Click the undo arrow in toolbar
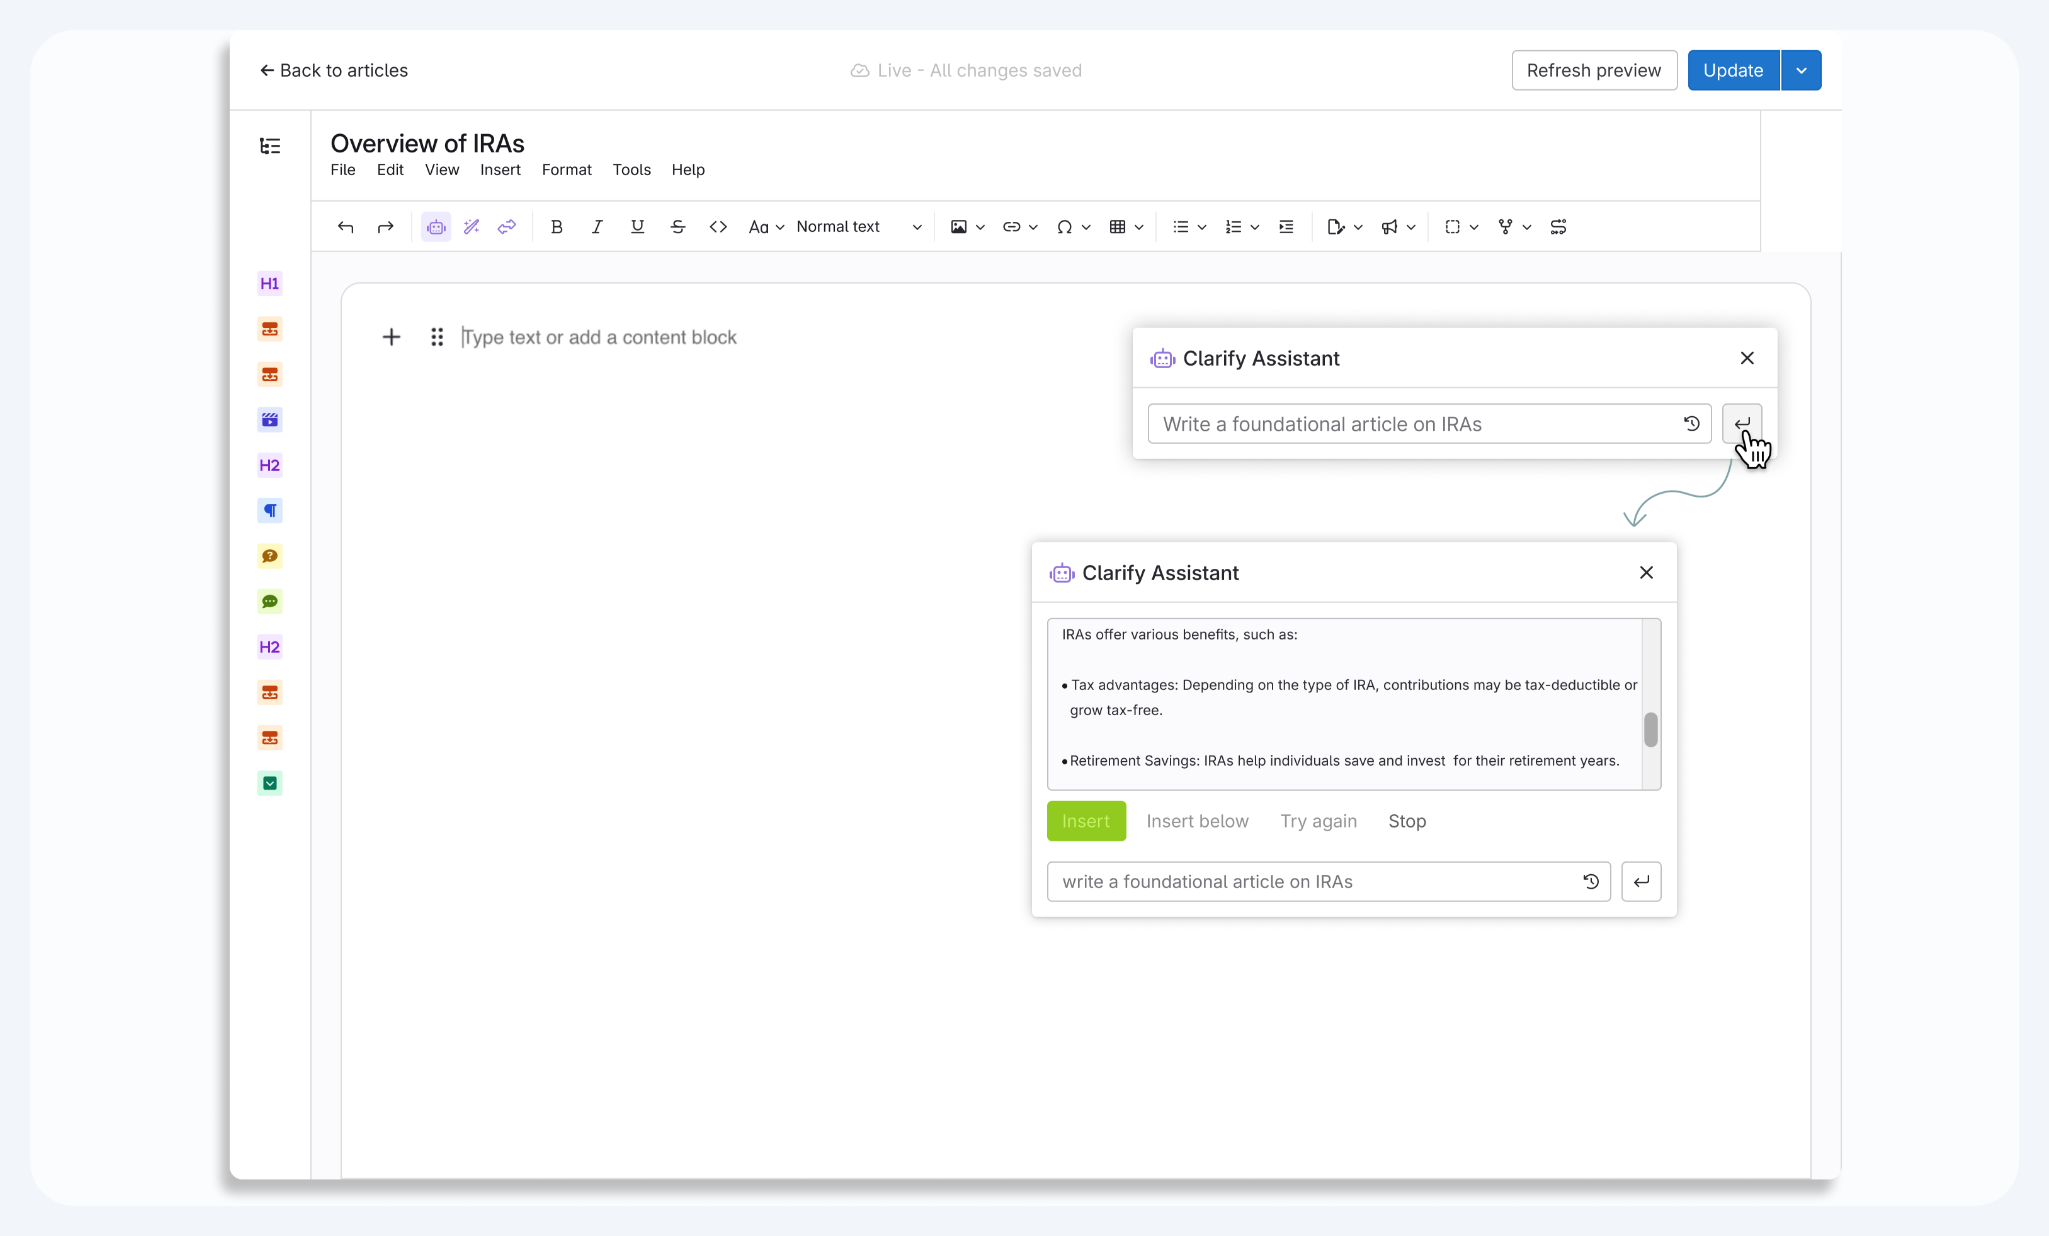The height and width of the screenshot is (1236, 2049). 345,227
